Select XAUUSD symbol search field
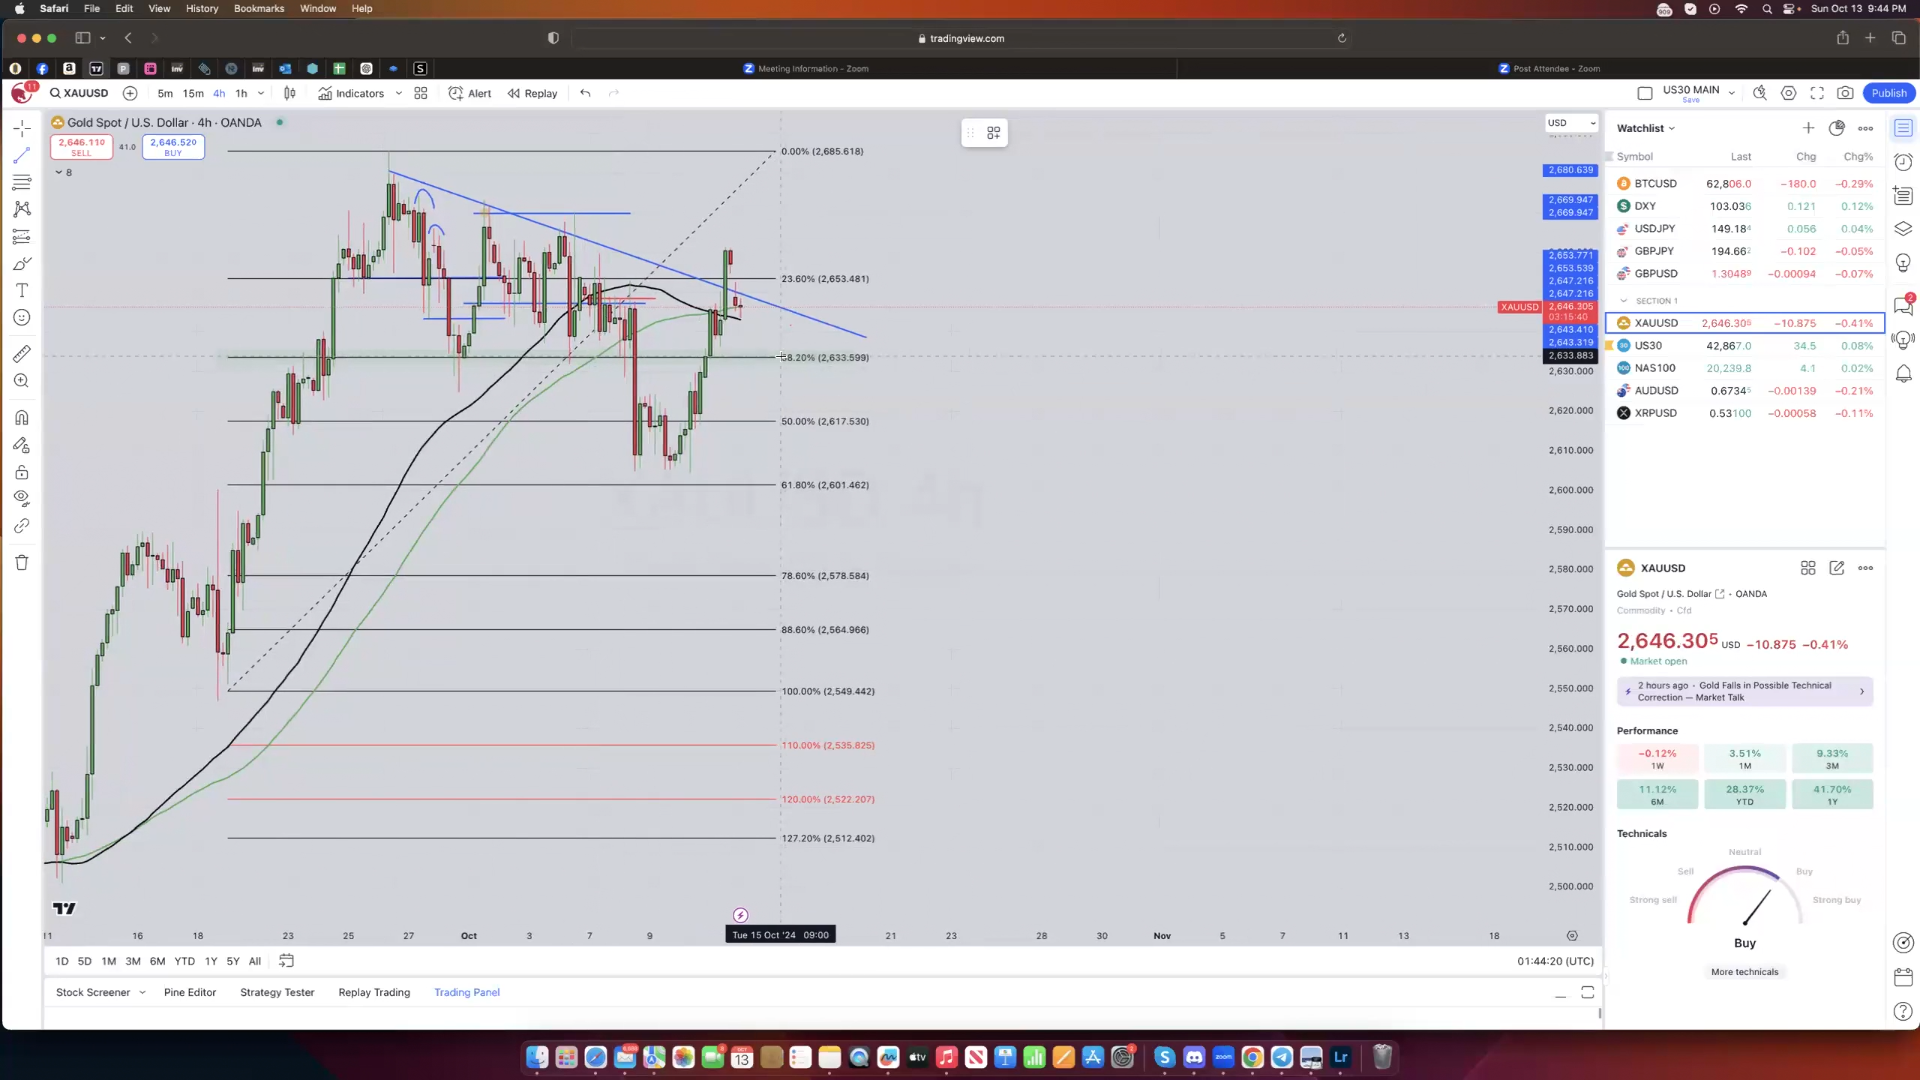Viewport: 1920px width, 1080px height. [80, 93]
